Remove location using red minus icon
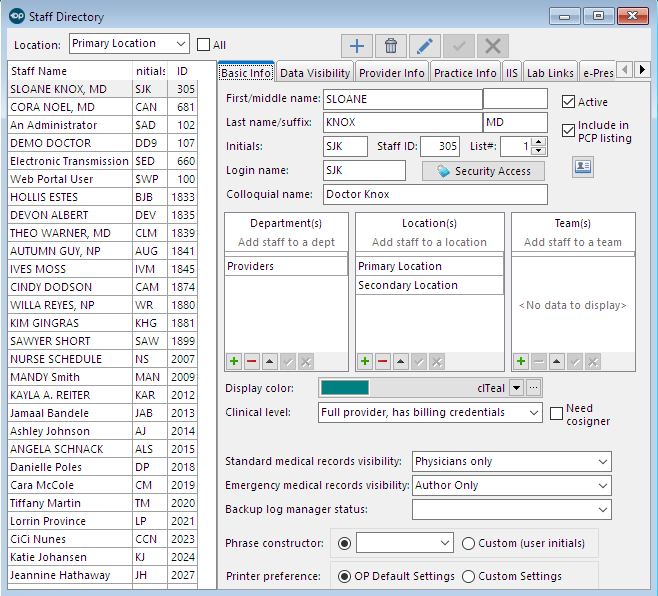This screenshot has width=658, height=596. [382, 361]
